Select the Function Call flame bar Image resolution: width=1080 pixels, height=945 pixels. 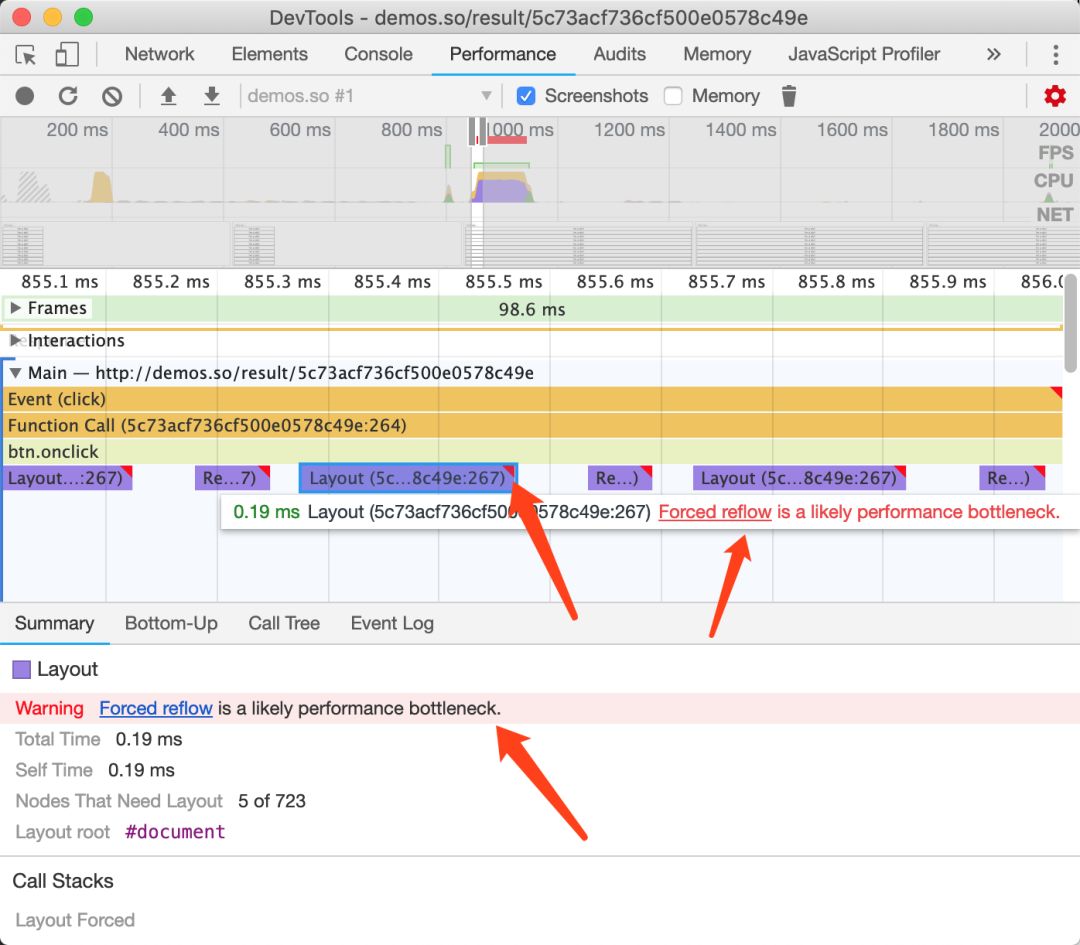(x=533, y=425)
